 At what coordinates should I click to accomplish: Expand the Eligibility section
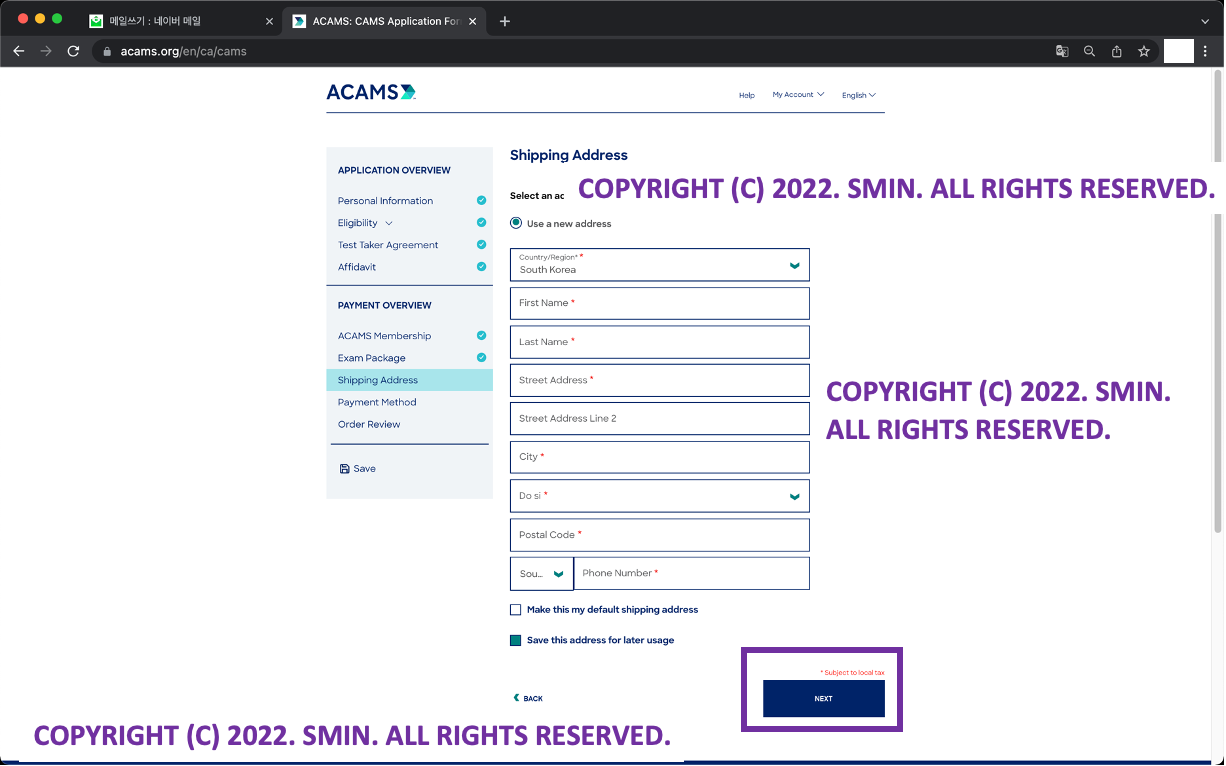(389, 223)
